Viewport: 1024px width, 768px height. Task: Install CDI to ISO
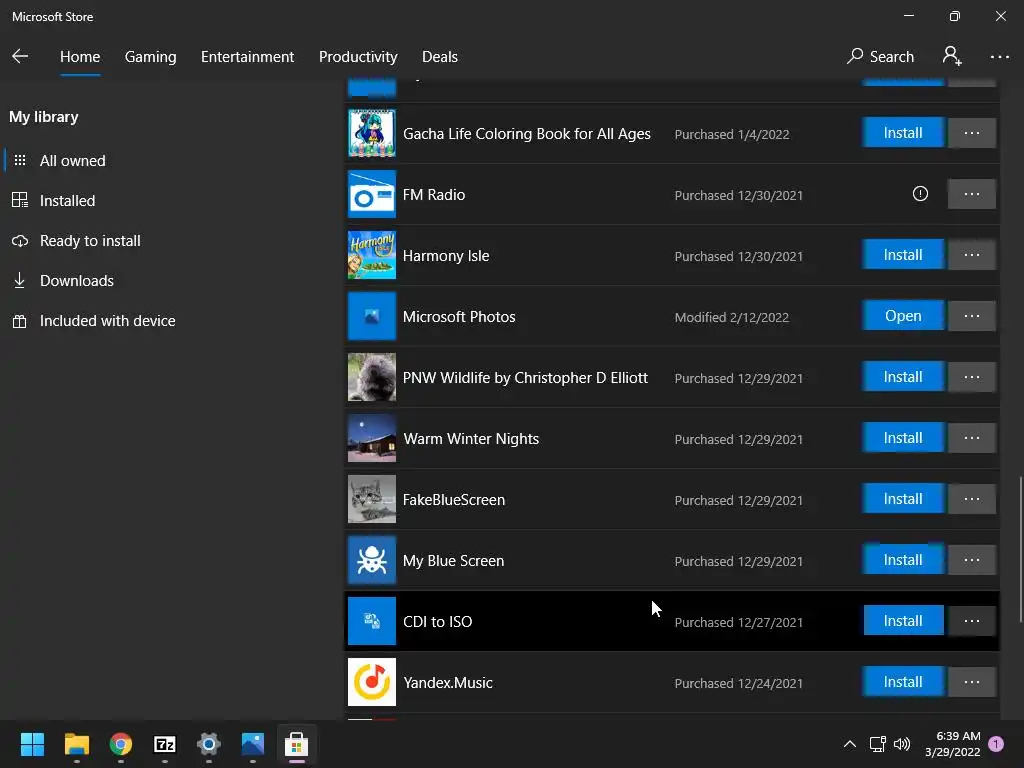pyautogui.click(x=903, y=620)
